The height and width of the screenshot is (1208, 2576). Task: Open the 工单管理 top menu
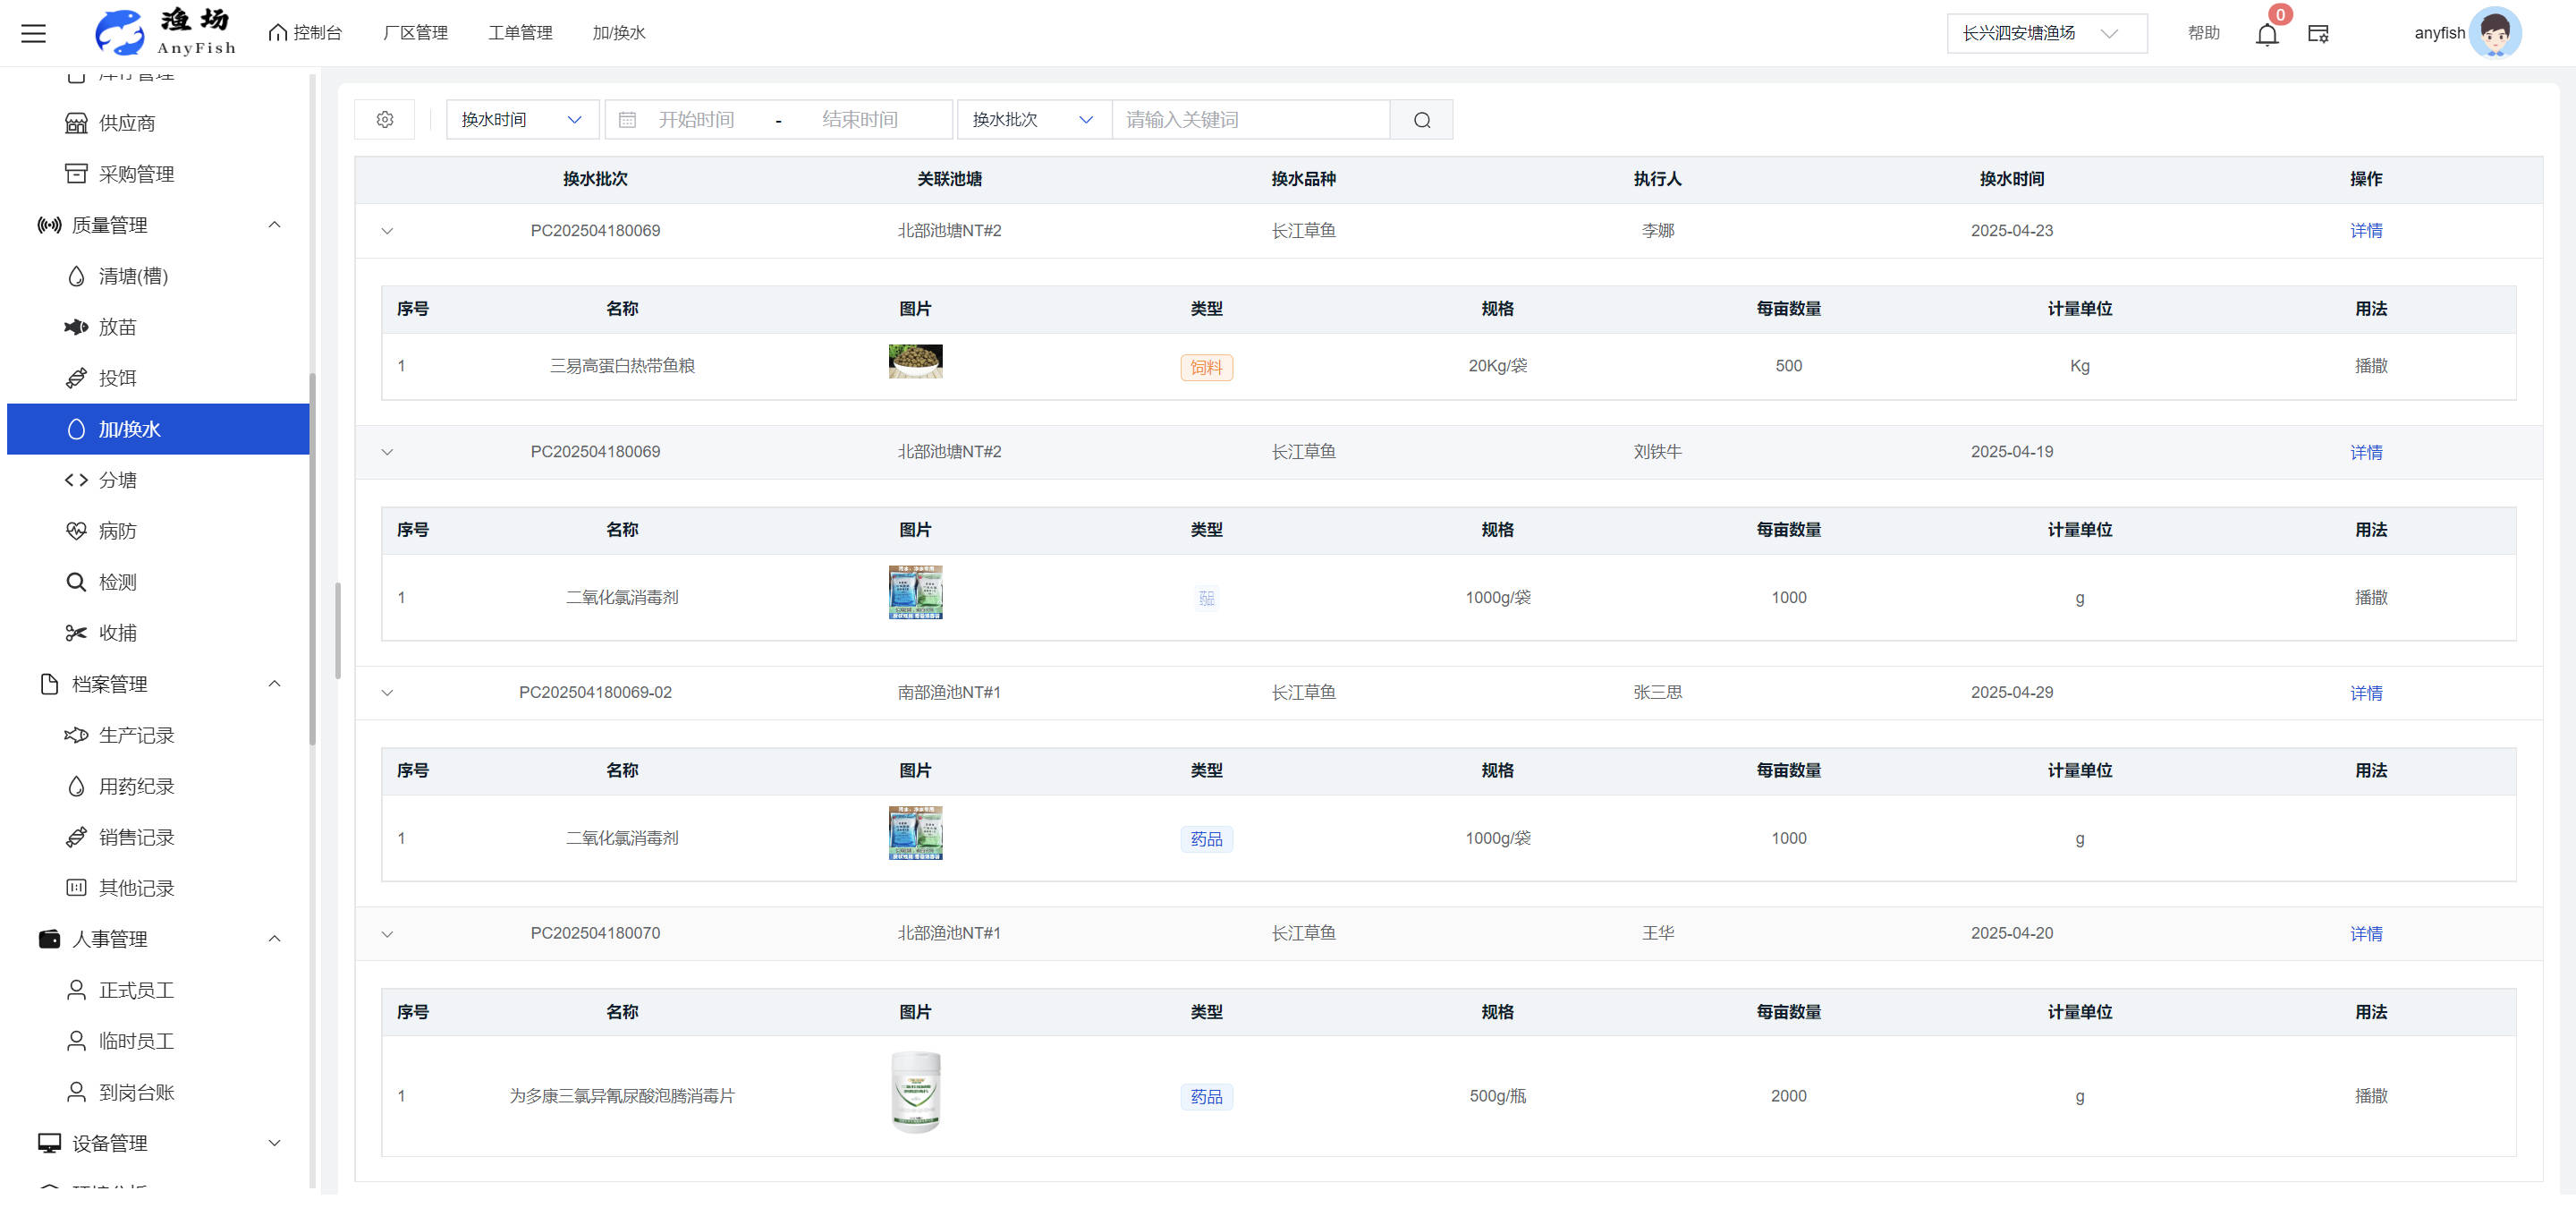click(x=520, y=33)
